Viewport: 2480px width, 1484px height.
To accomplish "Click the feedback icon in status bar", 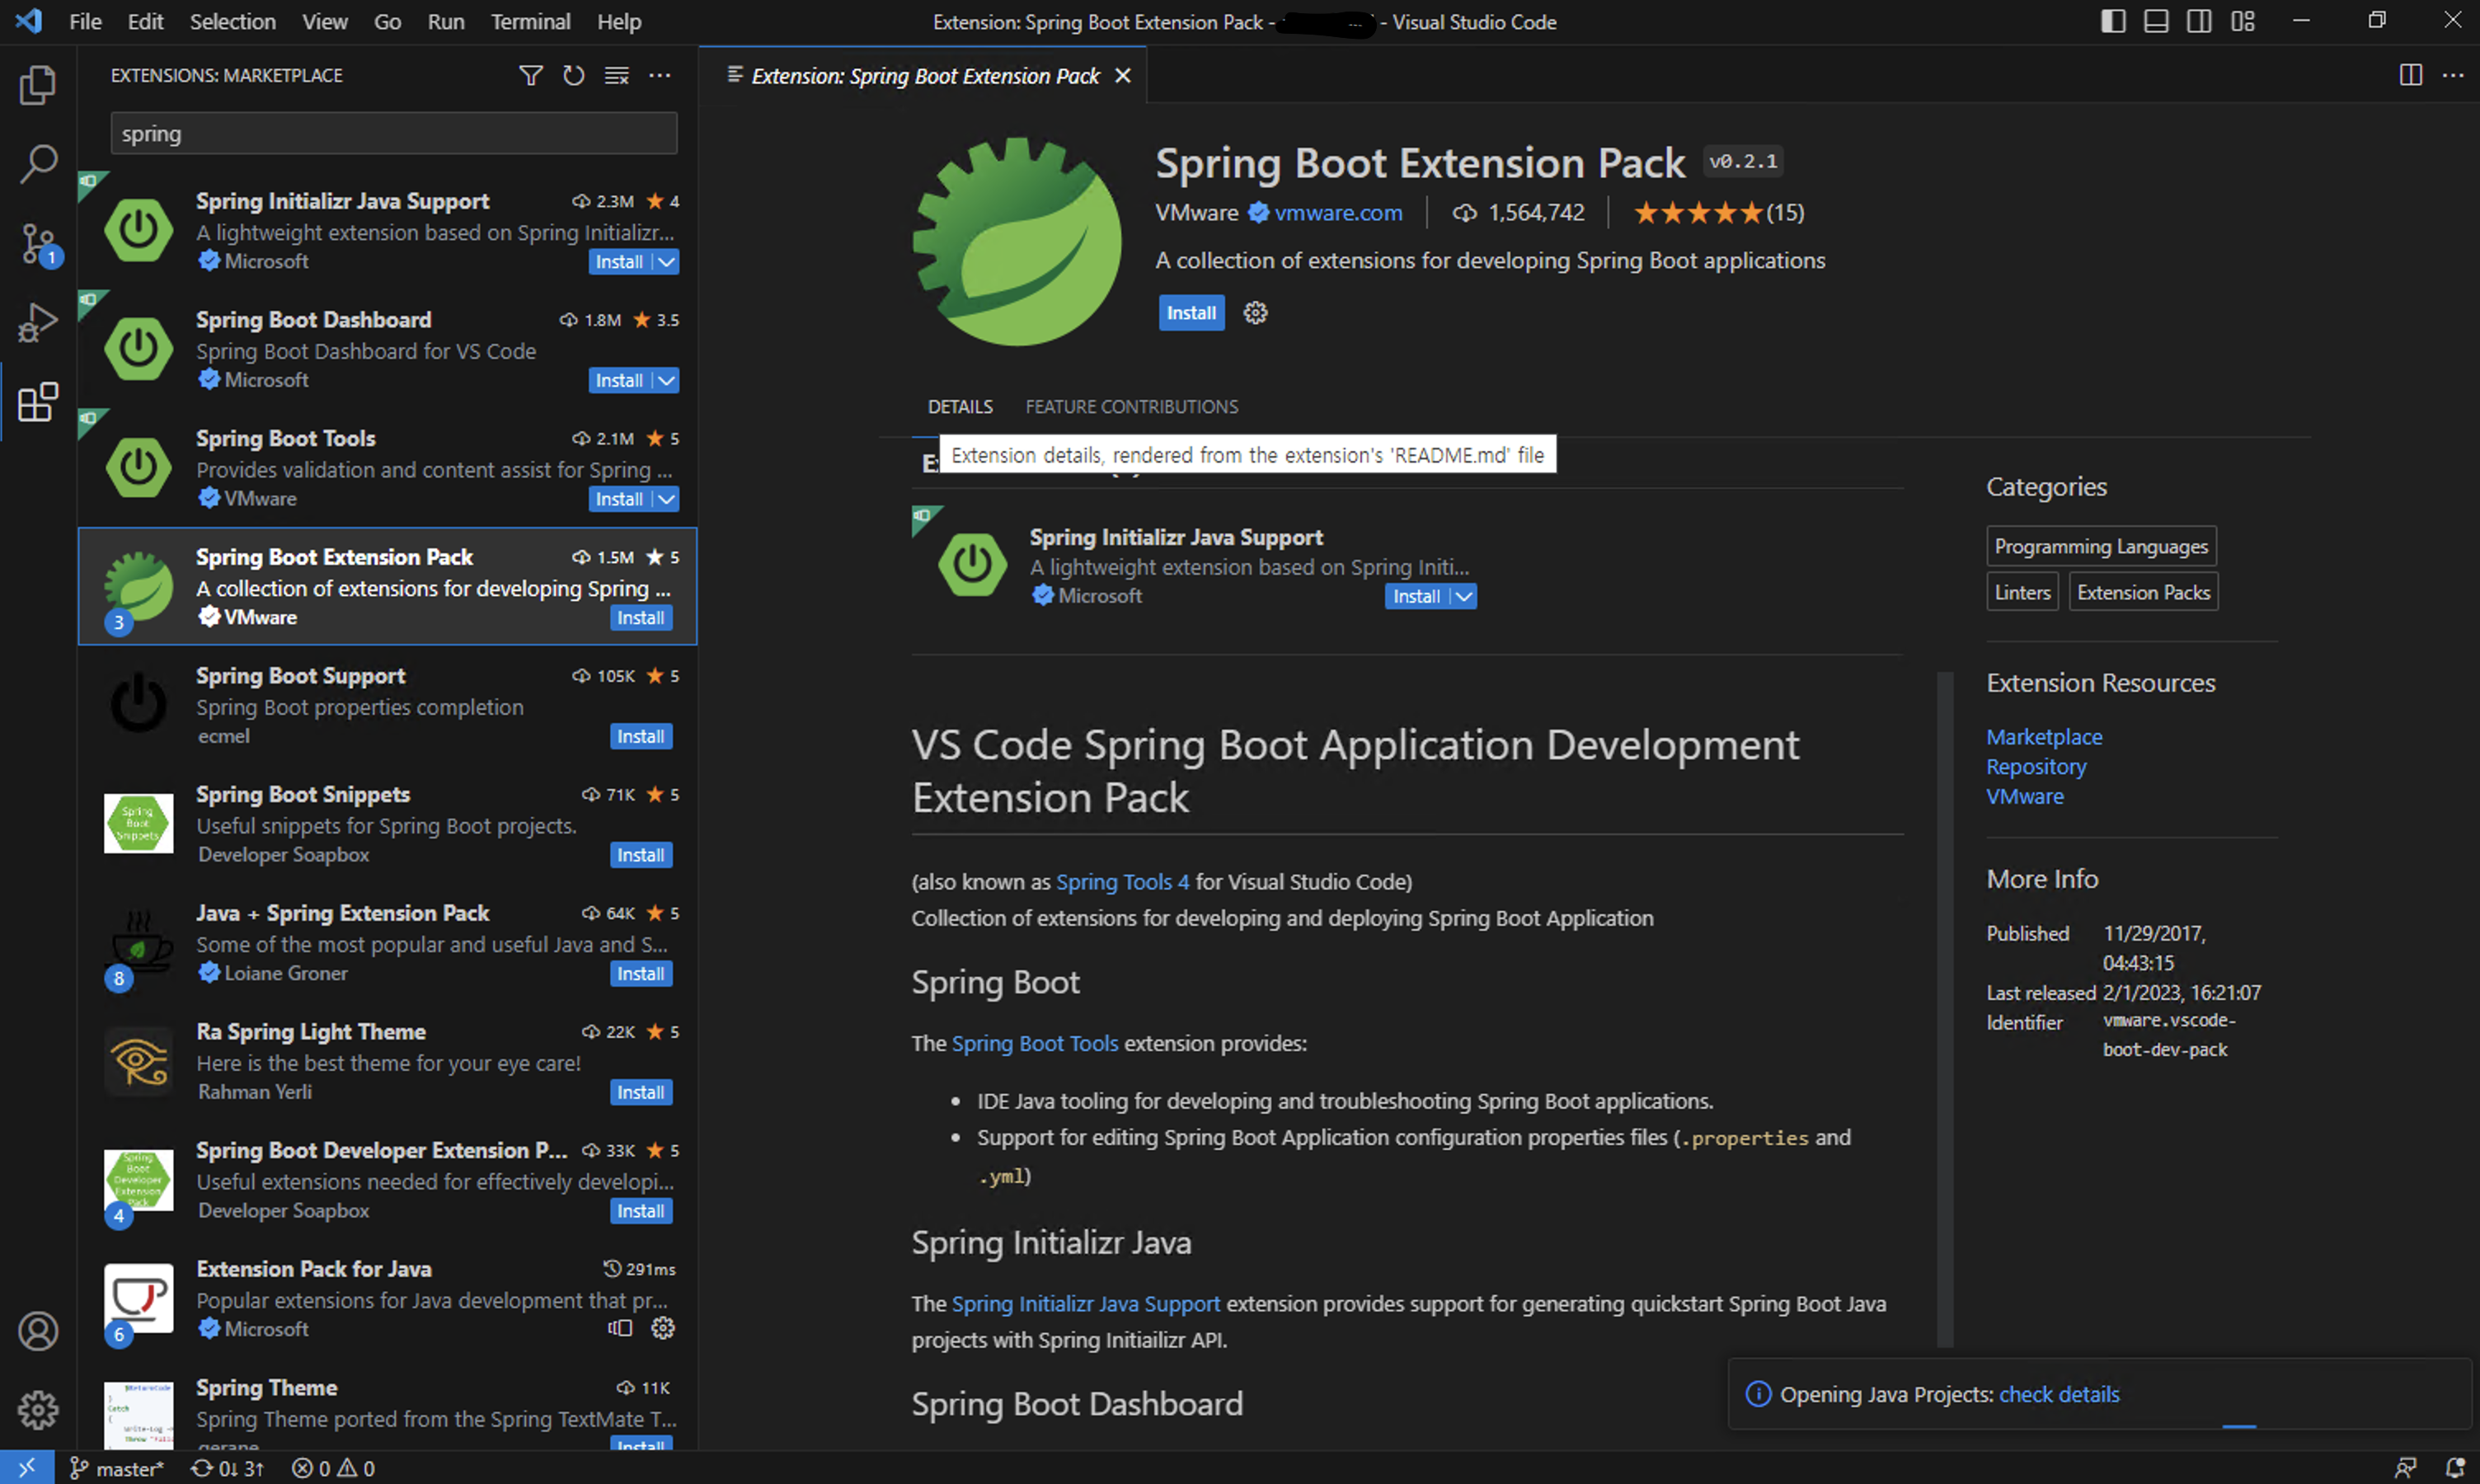I will [2406, 1467].
